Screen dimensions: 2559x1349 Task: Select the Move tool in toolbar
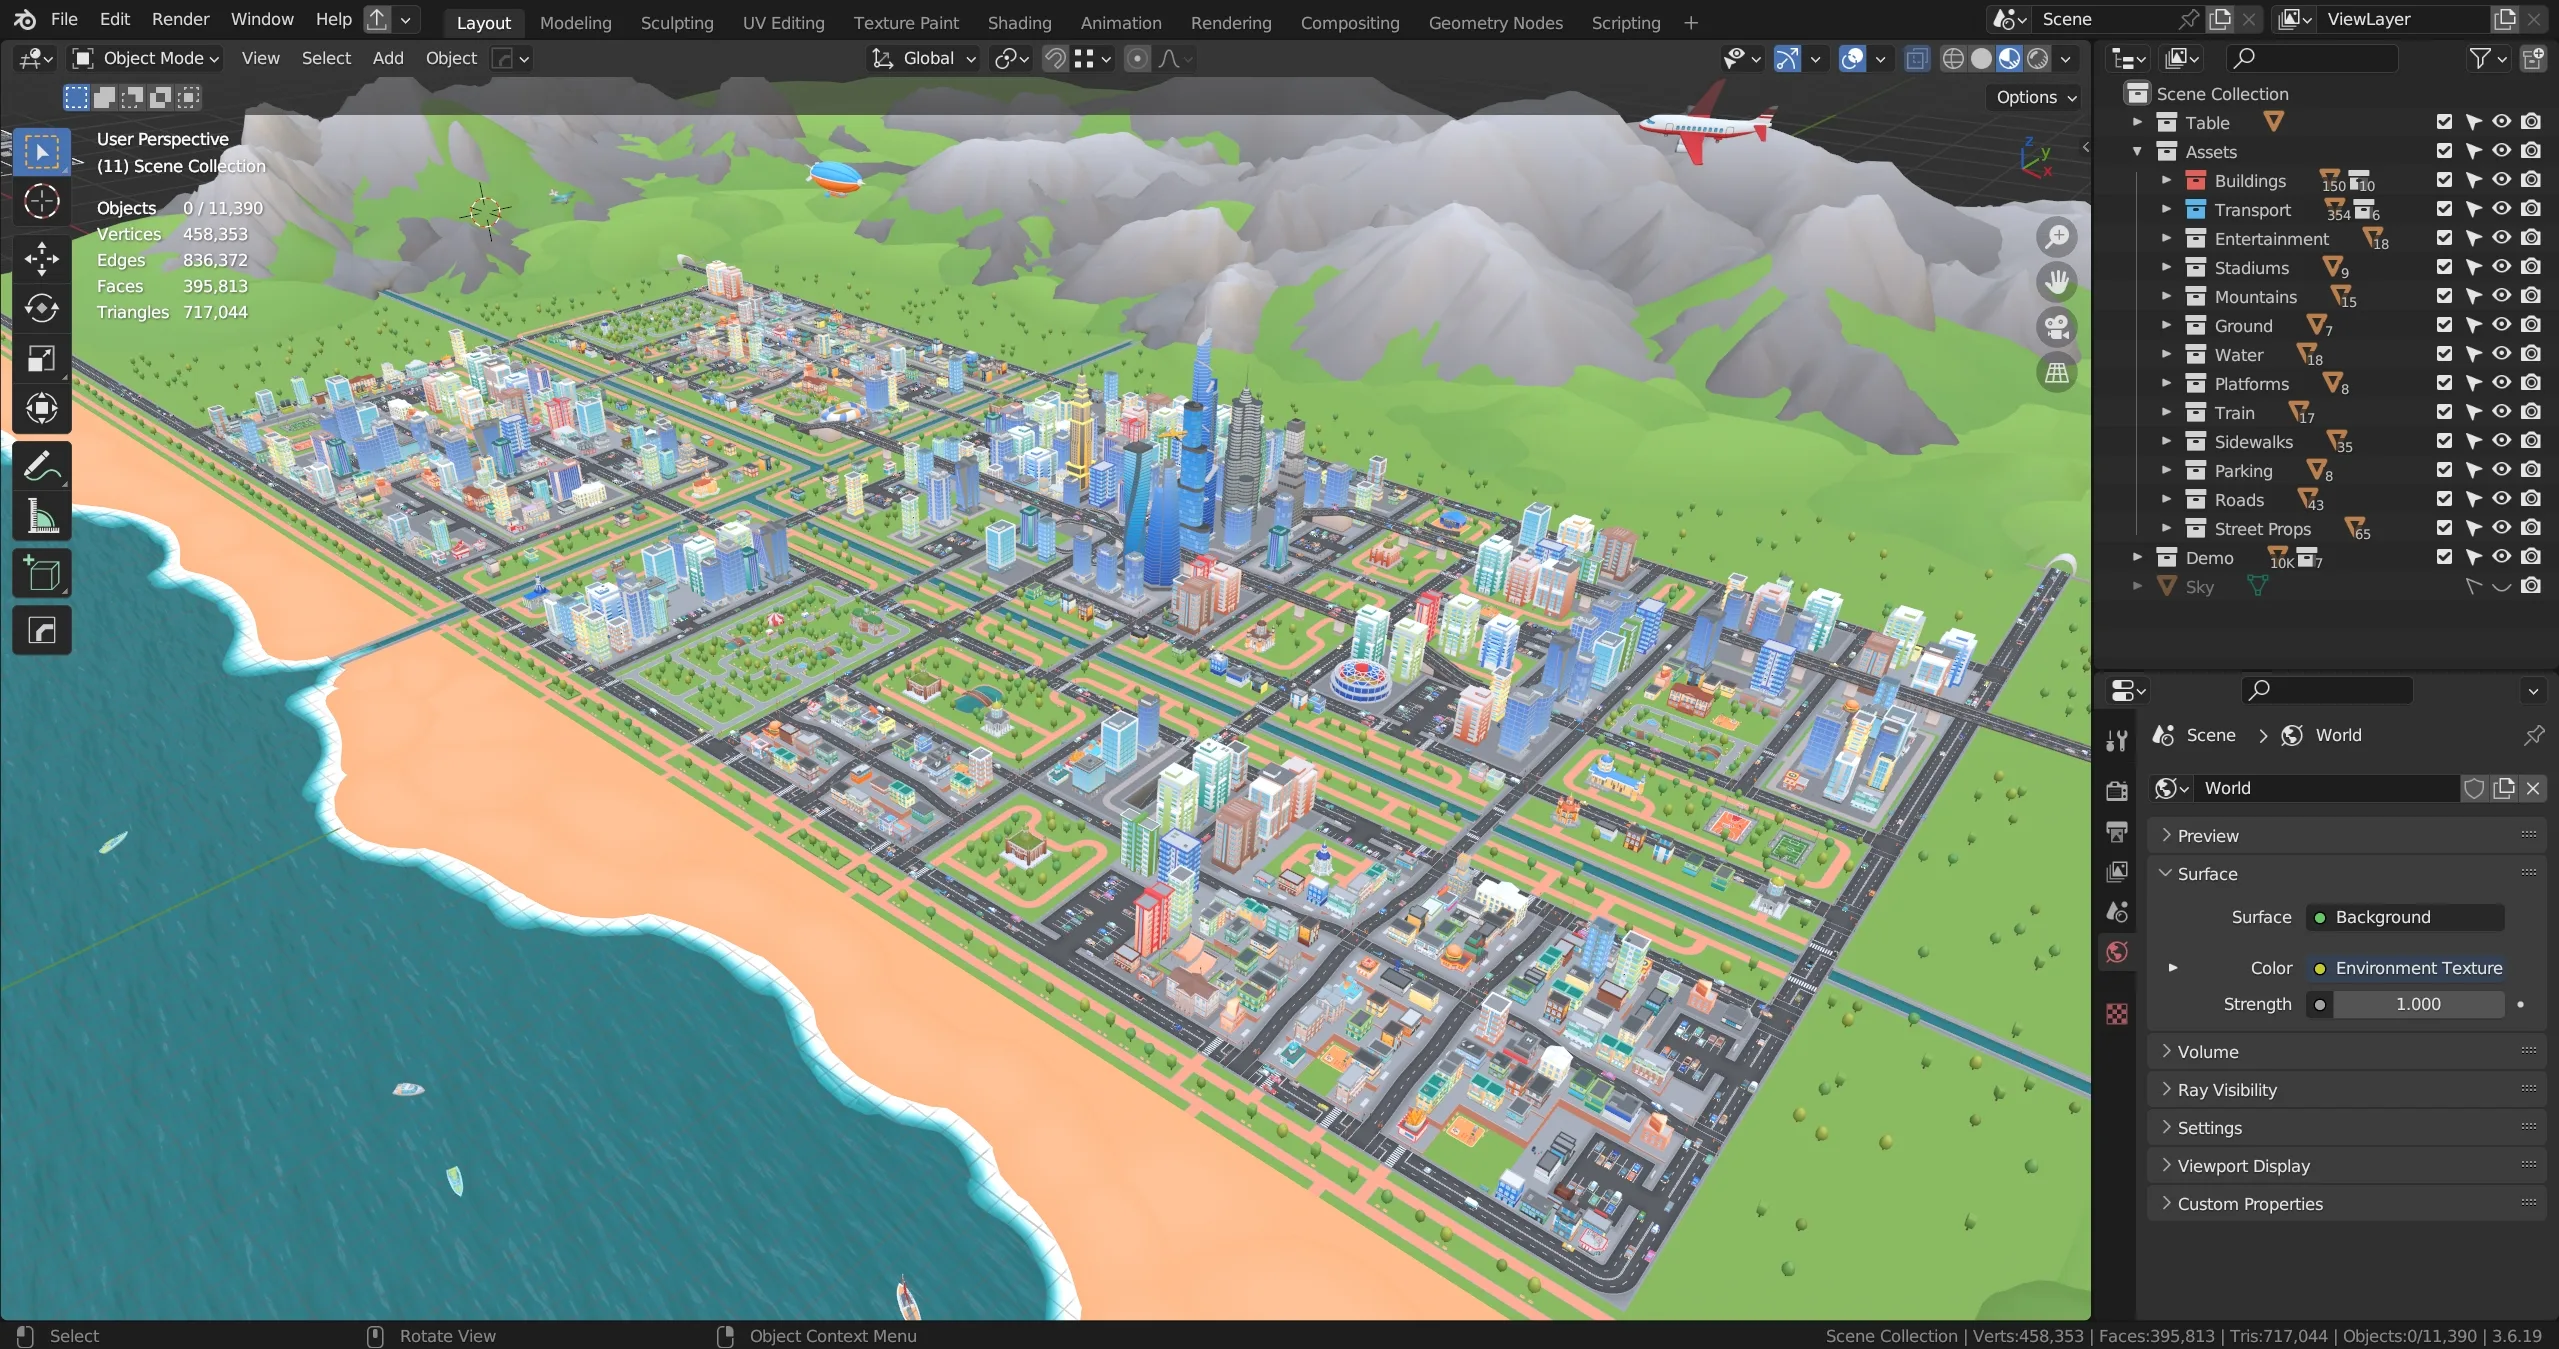[x=41, y=258]
